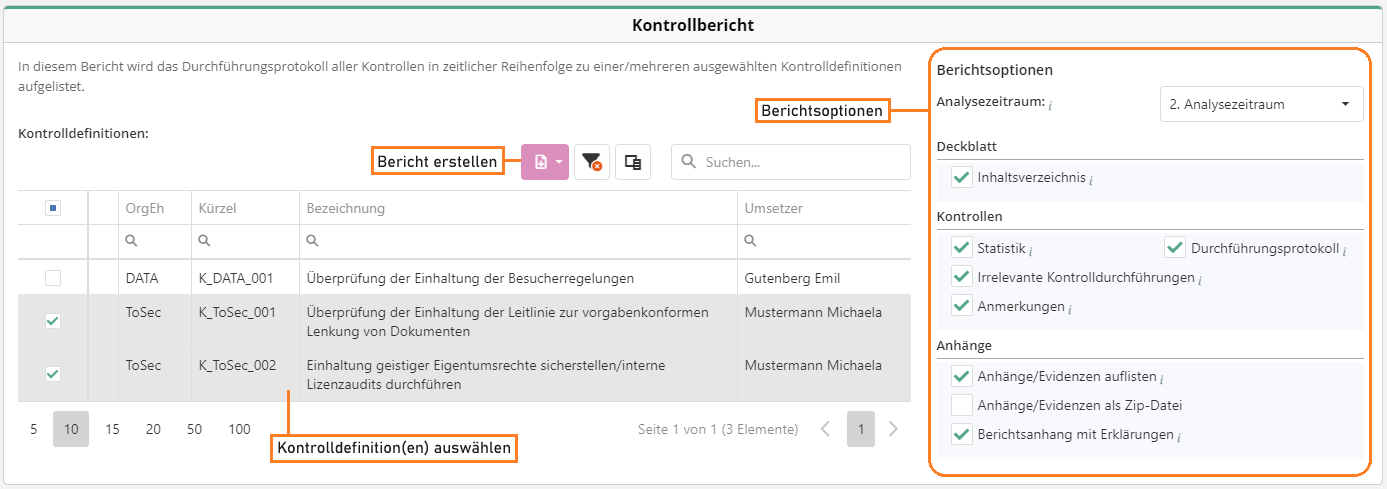Viewport: 1387px width, 489px height.
Task: Sort by the Kürzel column header
Action: (x=216, y=208)
